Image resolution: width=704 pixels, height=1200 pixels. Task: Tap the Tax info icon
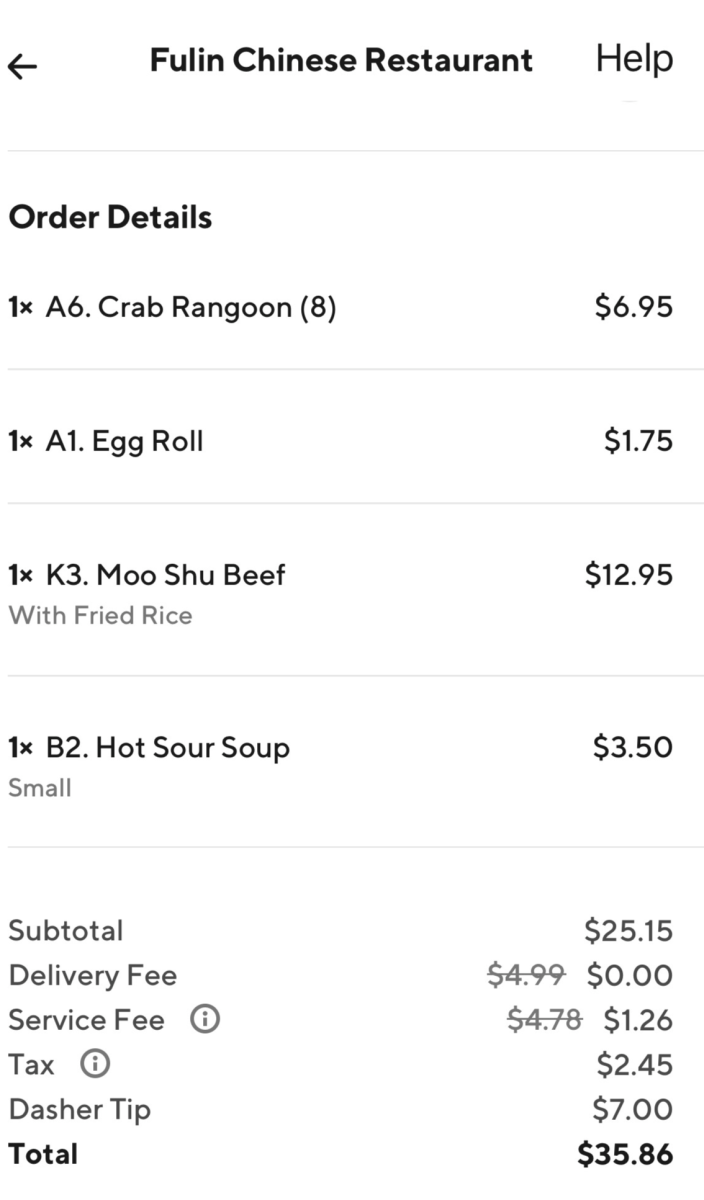(95, 1065)
